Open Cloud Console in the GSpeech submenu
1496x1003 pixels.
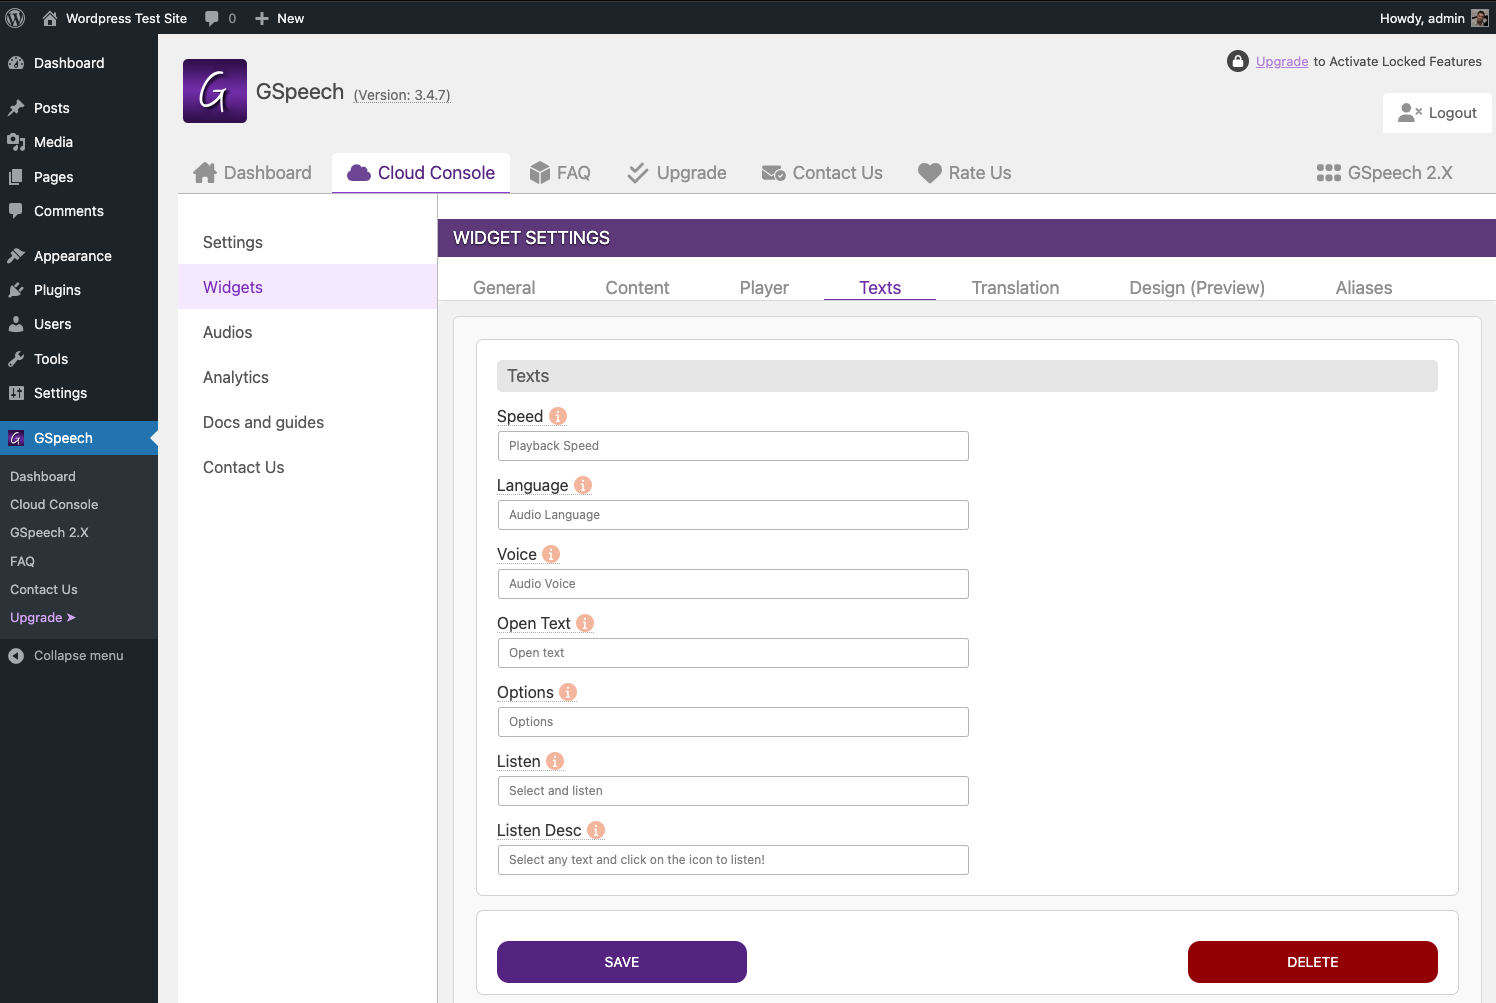click(x=54, y=505)
